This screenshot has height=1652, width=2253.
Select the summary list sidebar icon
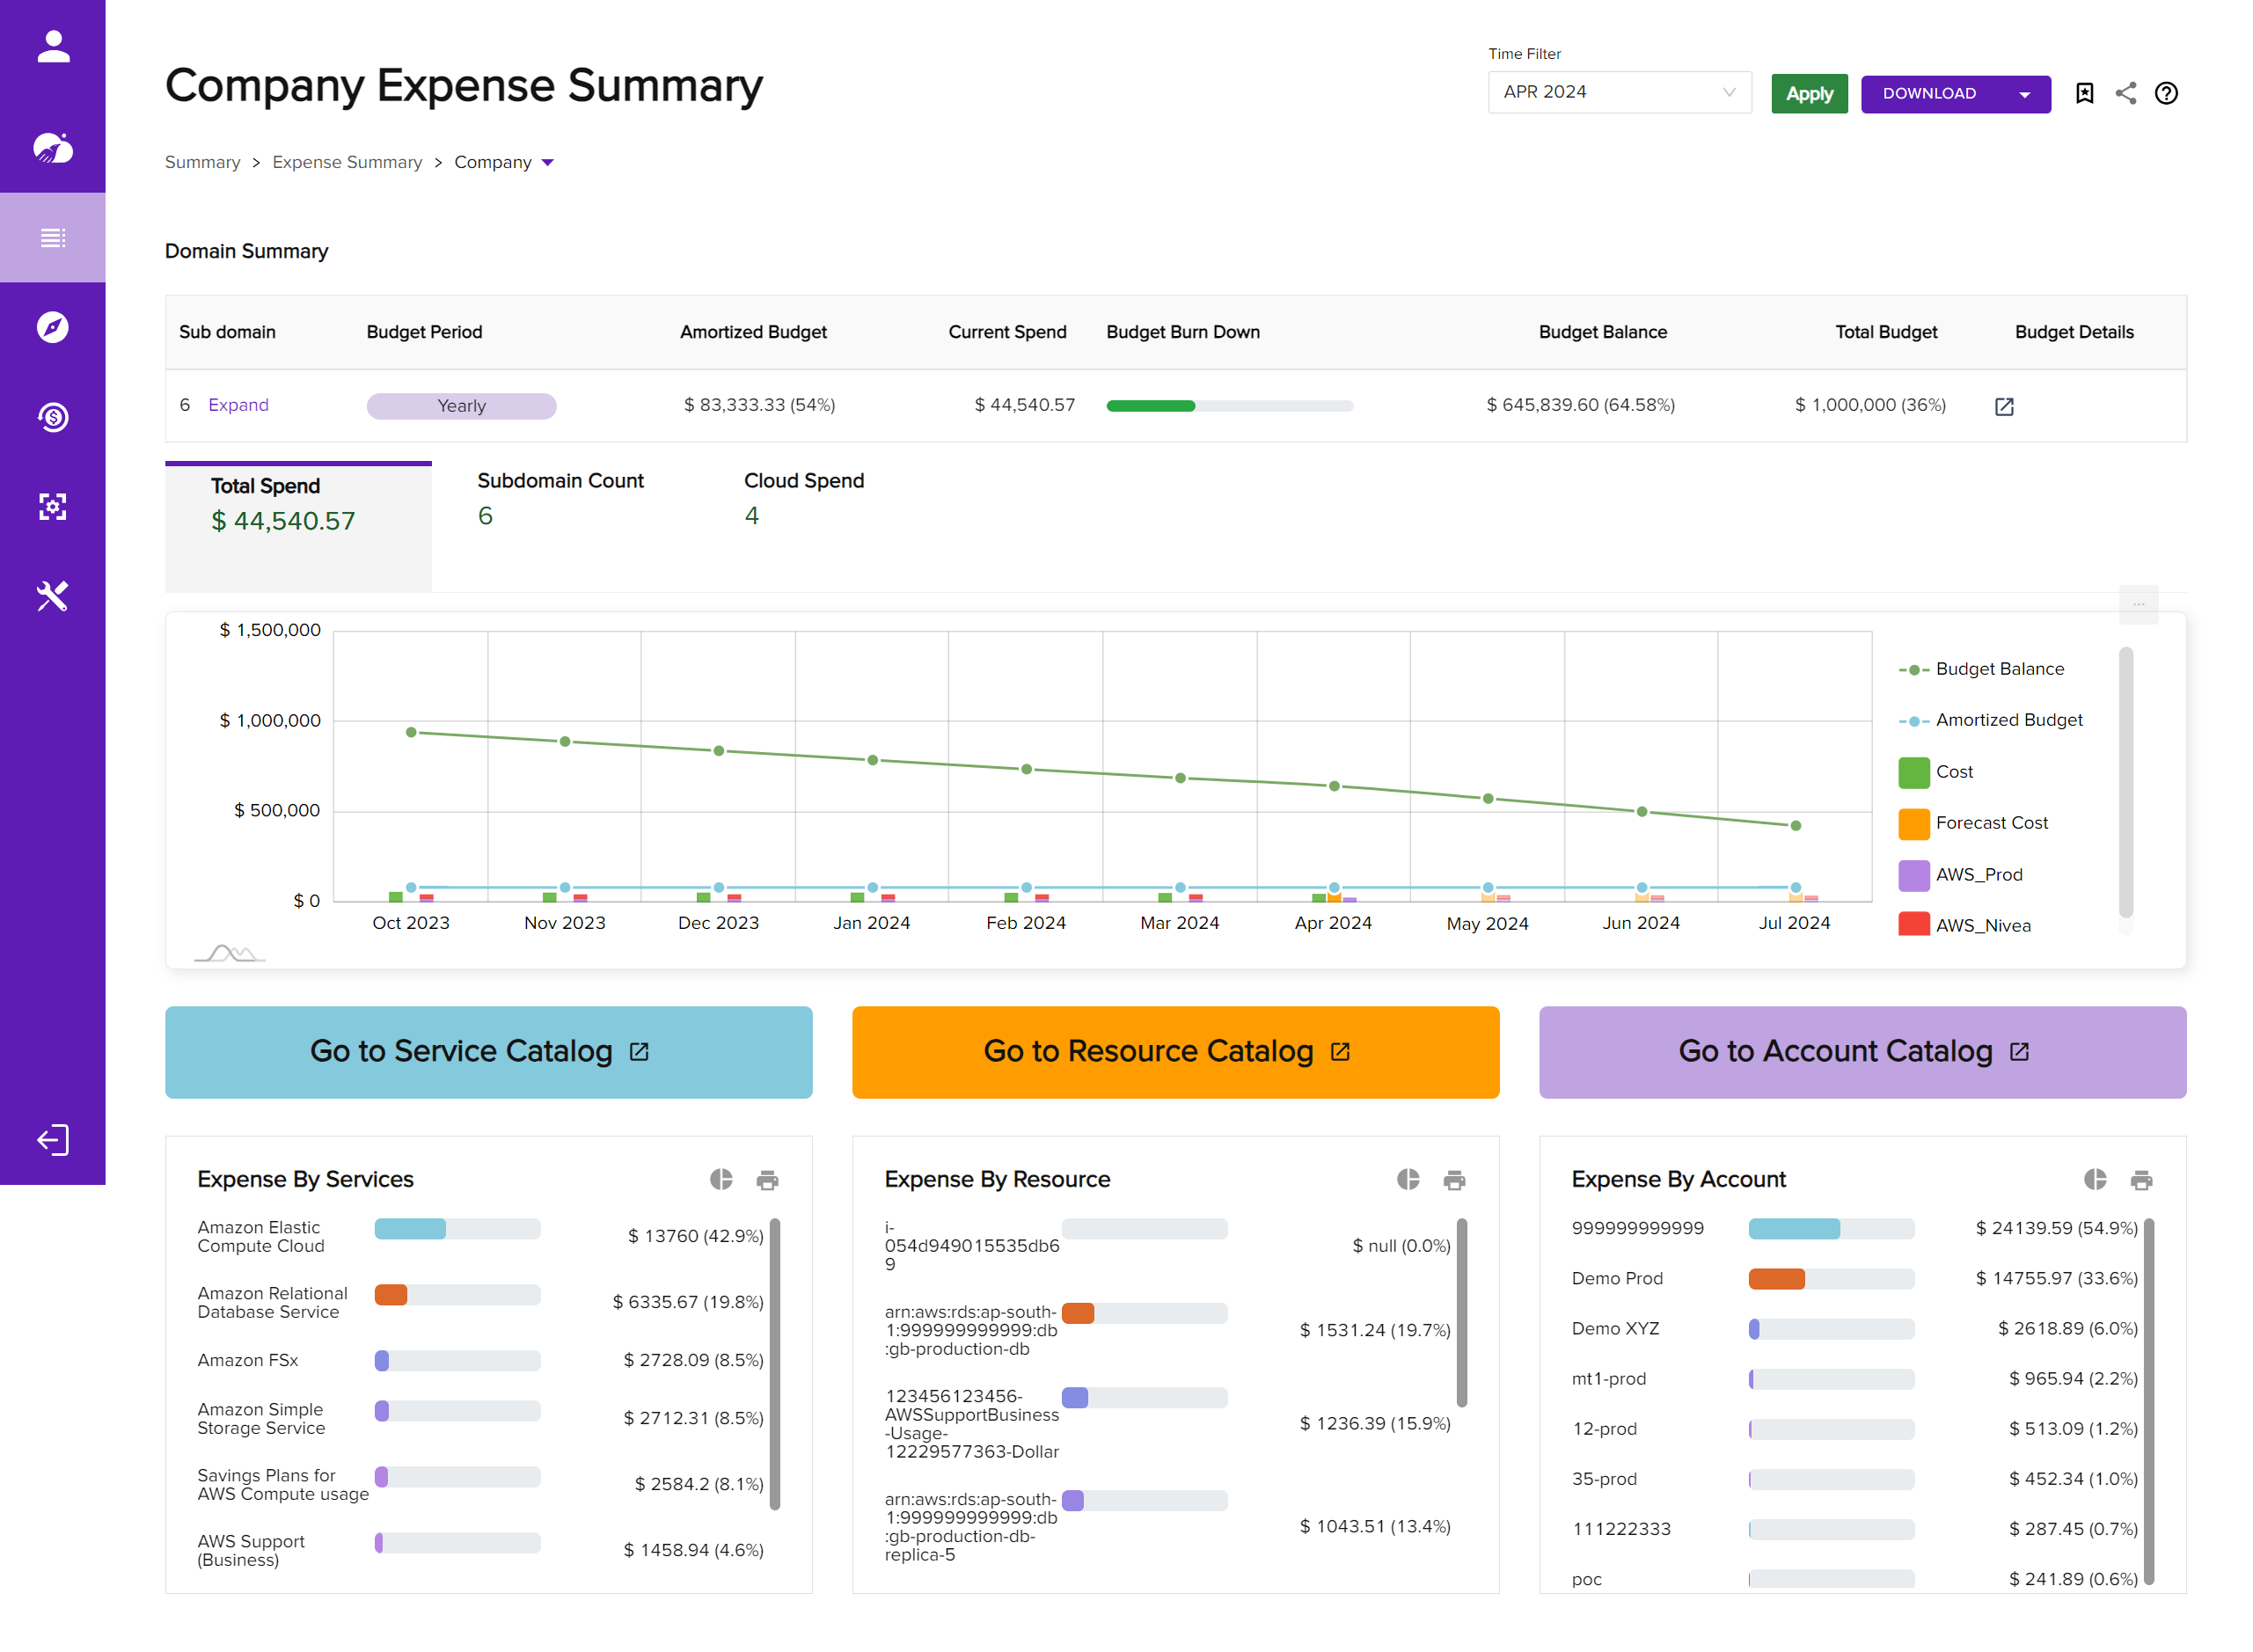pyautogui.click(x=53, y=237)
